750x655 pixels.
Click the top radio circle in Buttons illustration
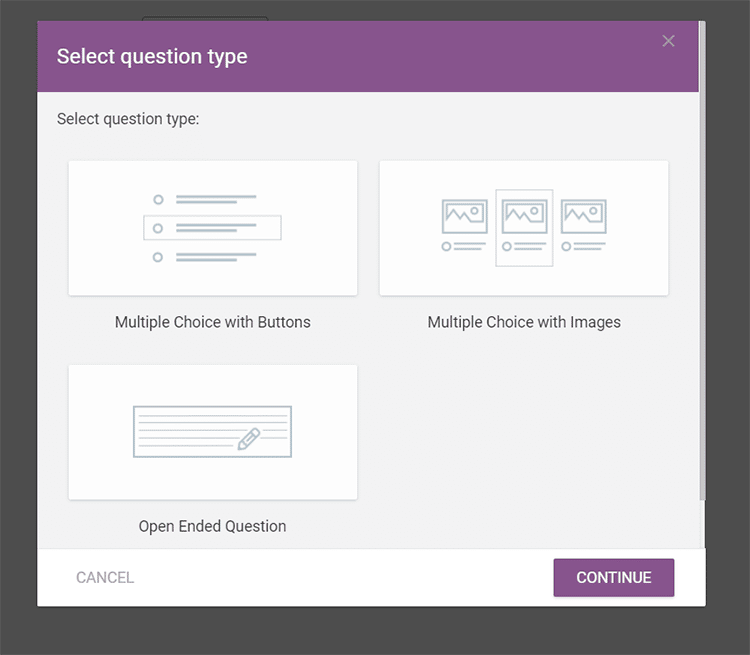coord(158,200)
